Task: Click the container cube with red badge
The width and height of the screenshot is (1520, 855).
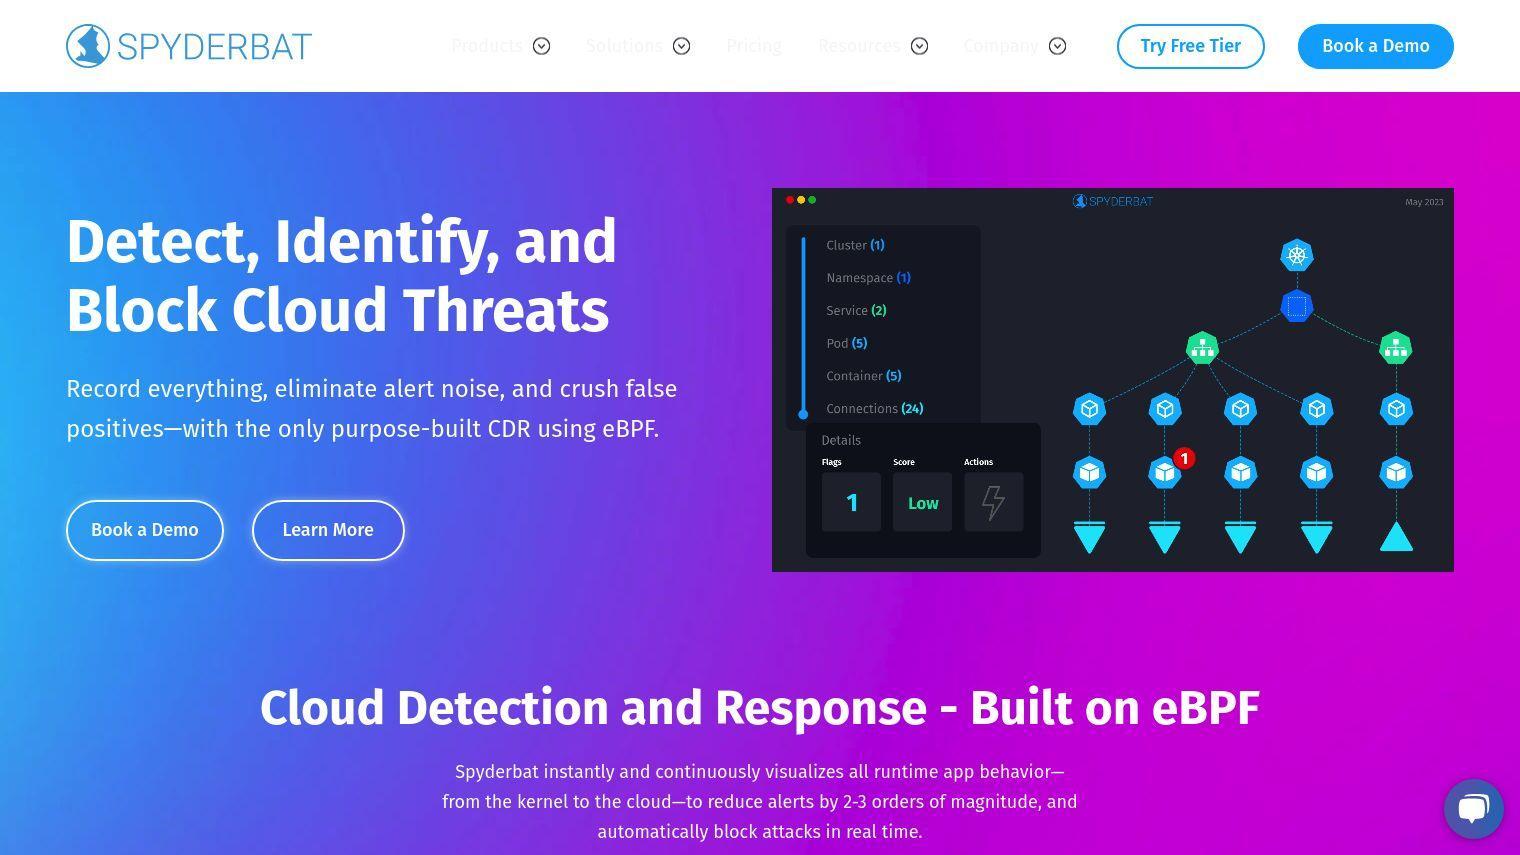Action: [x=1165, y=472]
